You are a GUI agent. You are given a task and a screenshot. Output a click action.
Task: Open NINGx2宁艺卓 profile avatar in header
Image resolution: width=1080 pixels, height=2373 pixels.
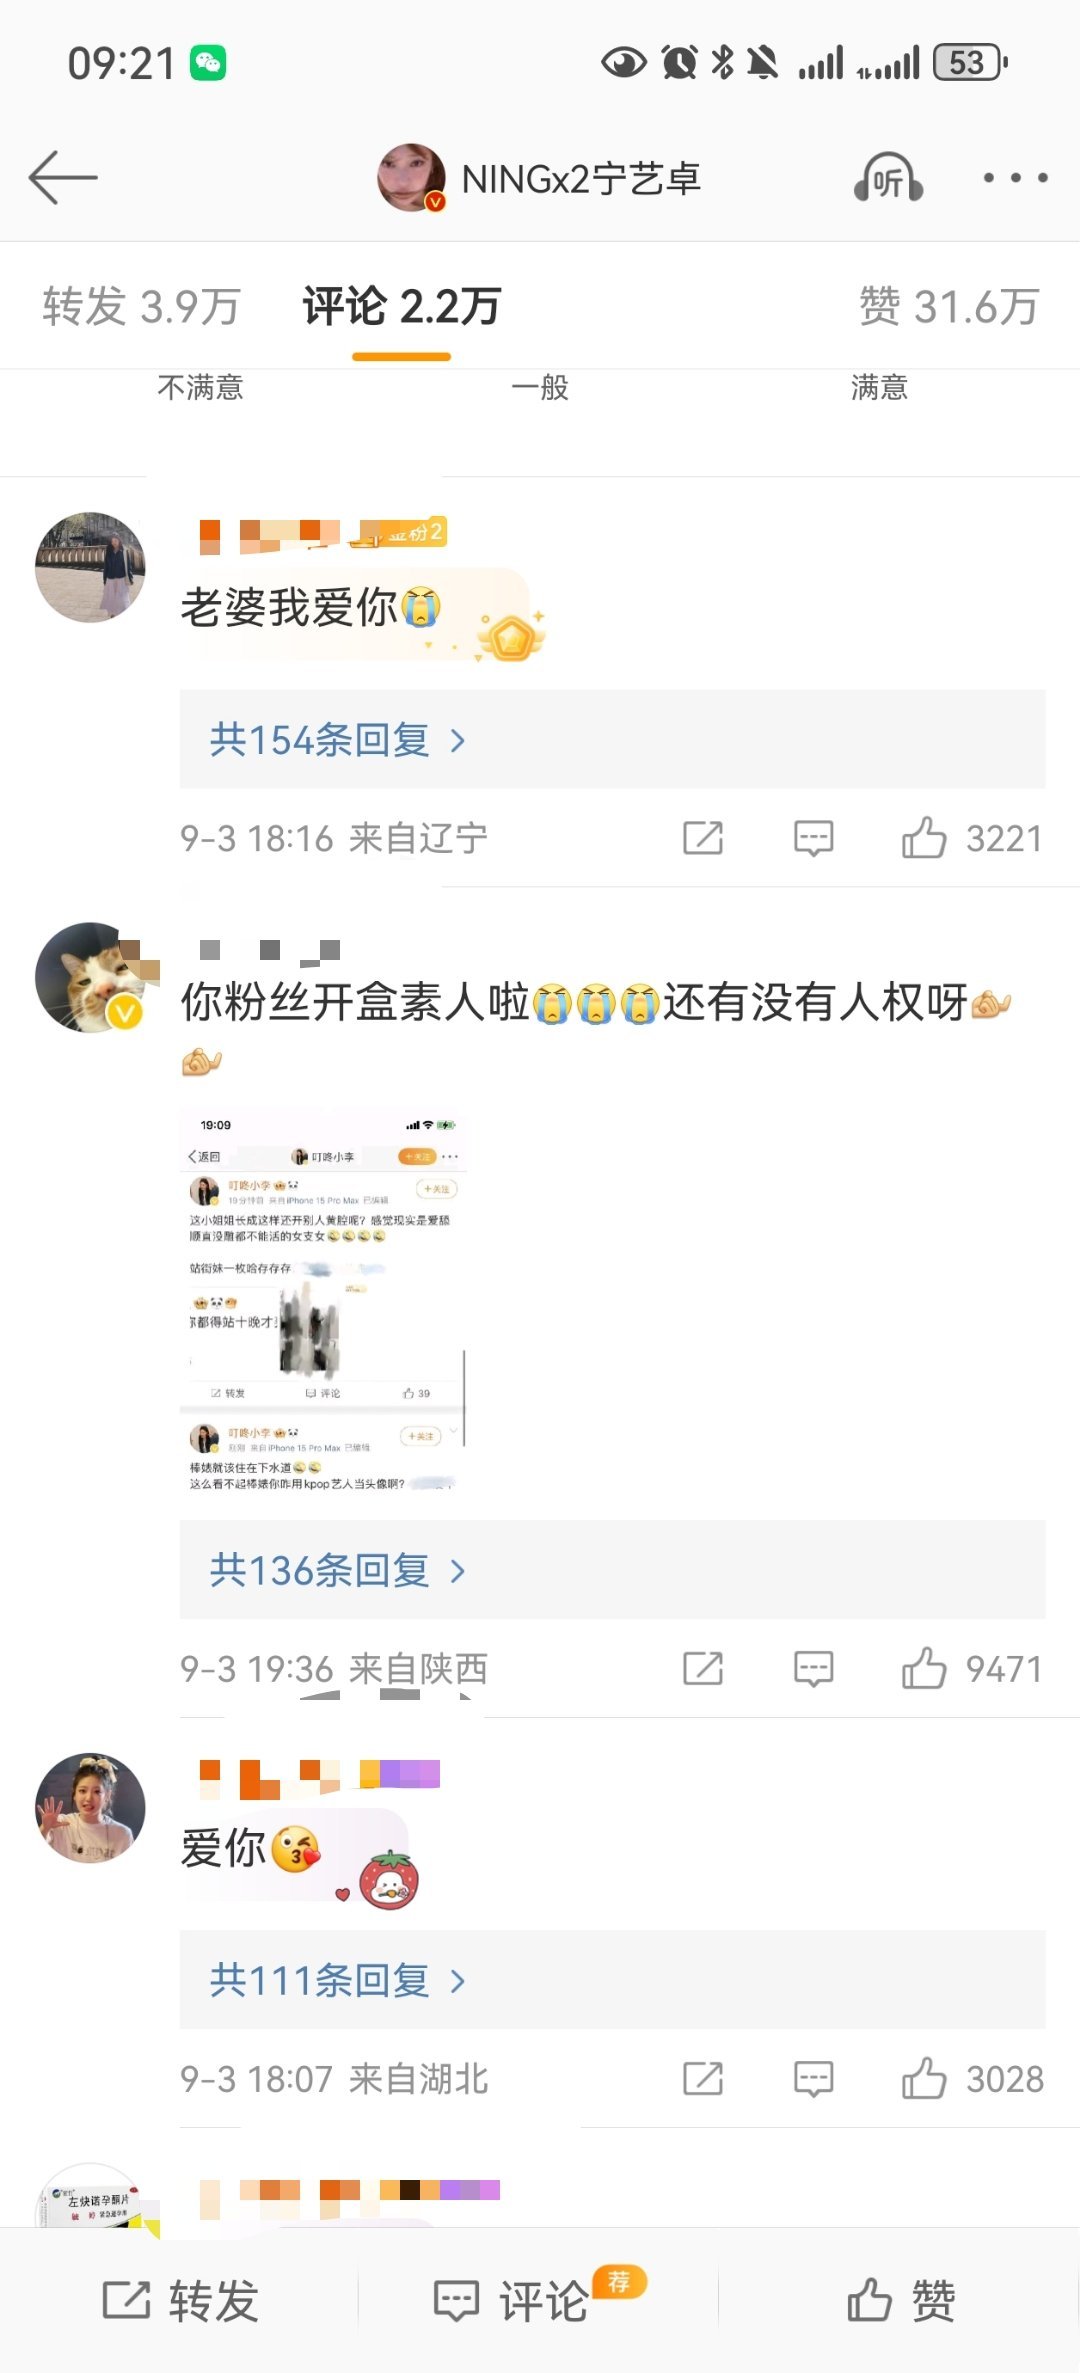[411, 178]
